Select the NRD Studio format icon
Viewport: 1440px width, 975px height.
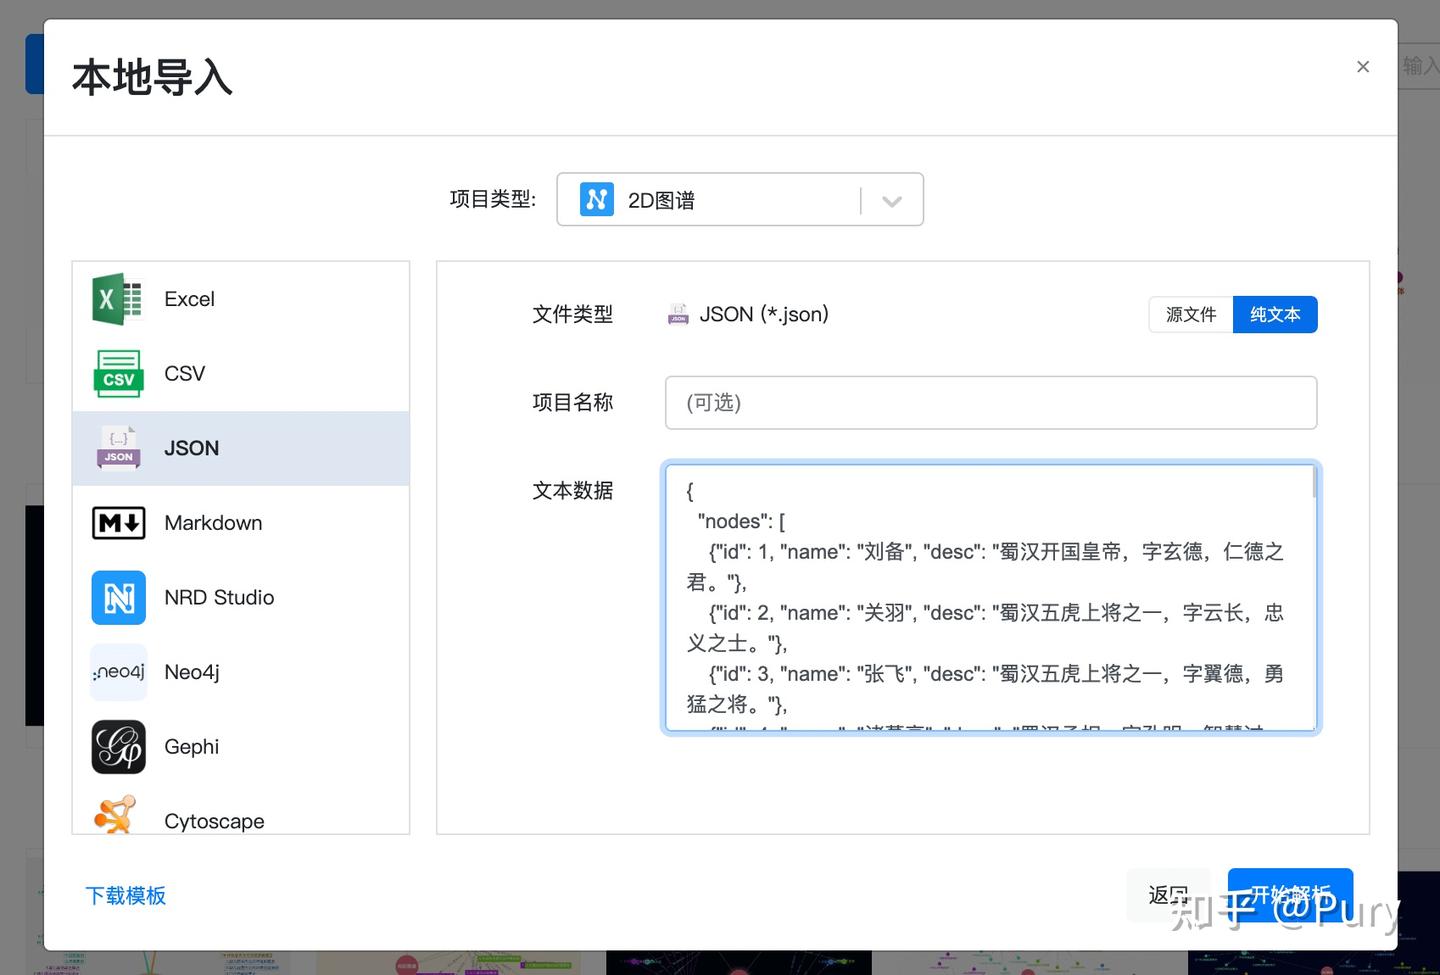coord(117,597)
